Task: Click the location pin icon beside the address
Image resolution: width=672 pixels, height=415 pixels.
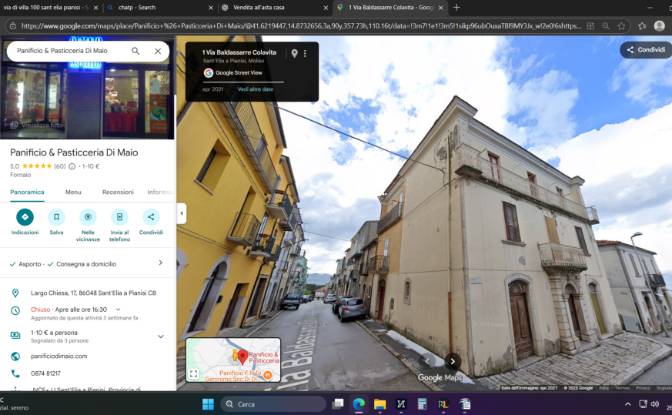Action: [15, 293]
